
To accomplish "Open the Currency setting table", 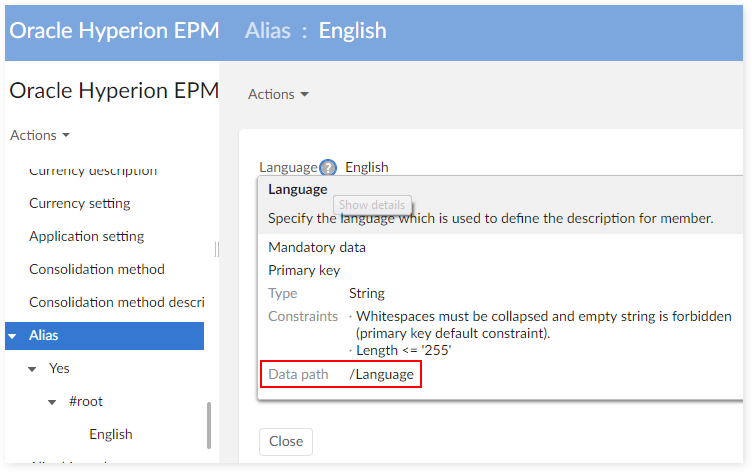I will [x=80, y=203].
